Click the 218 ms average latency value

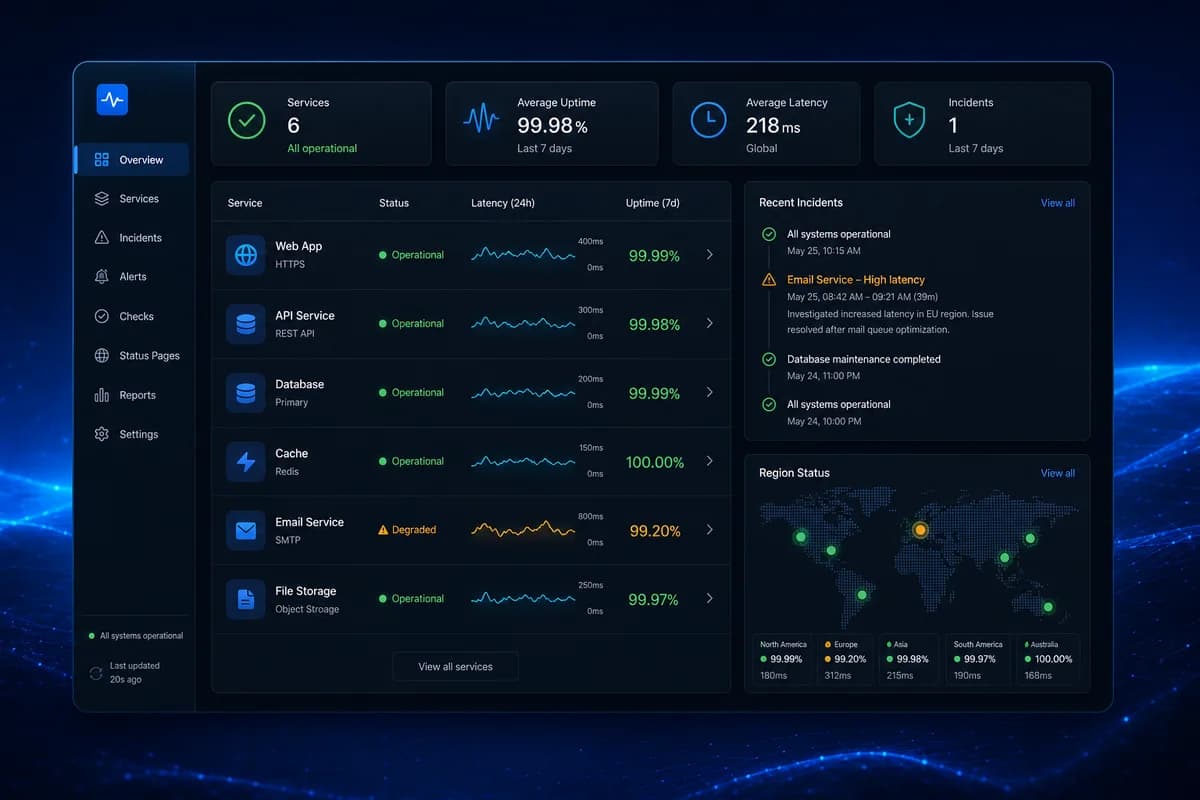coord(774,126)
